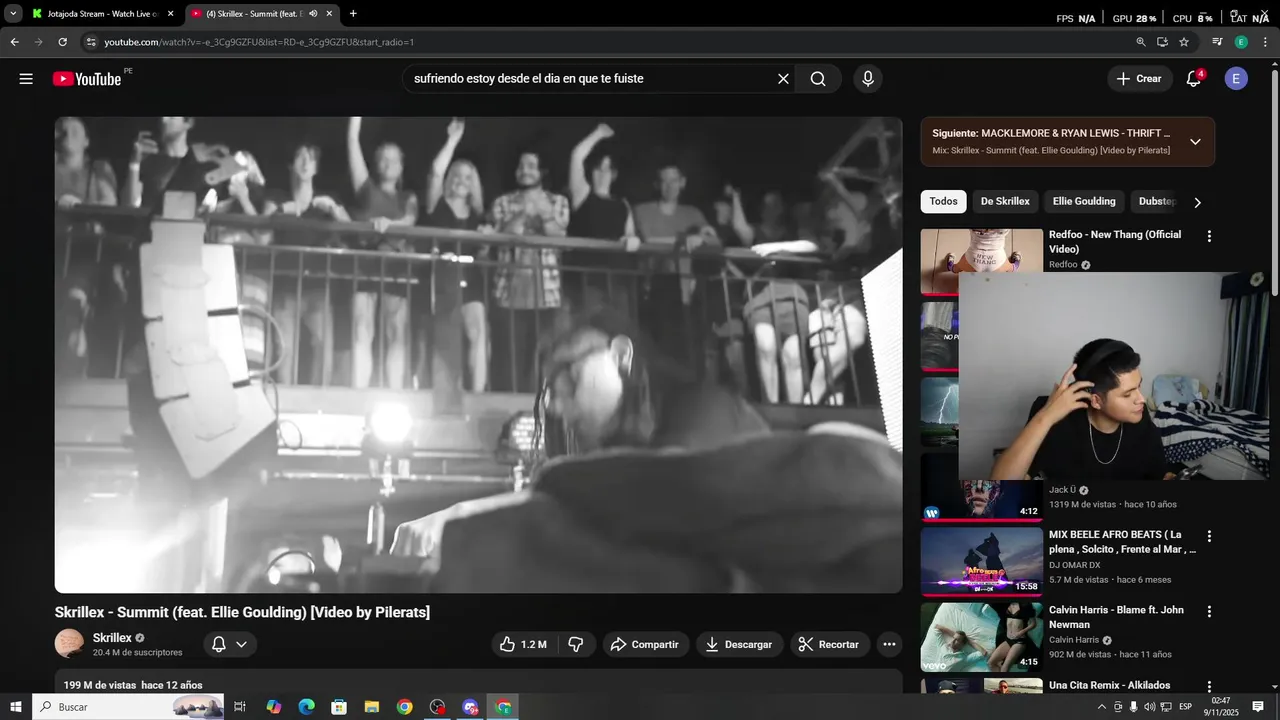The width and height of the screenshot is (1280, 720).
Task: Click Descargar download button
Action: click(x=739, y=644)
